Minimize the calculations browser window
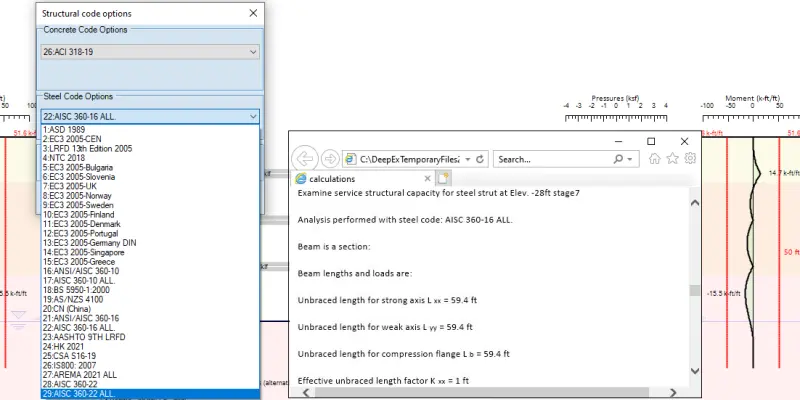The height and width of the screenshot is (400, 800). coord(618,141)
